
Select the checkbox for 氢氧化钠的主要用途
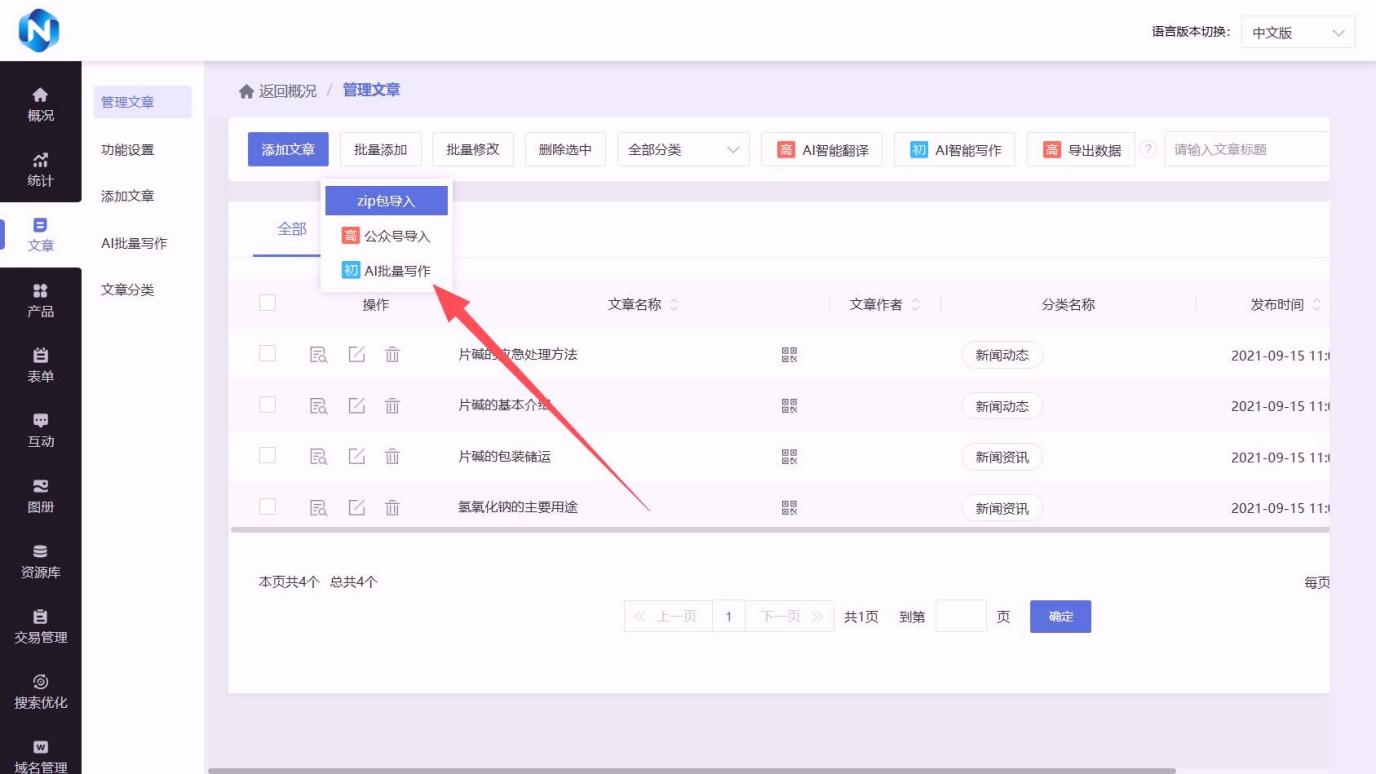267,506
